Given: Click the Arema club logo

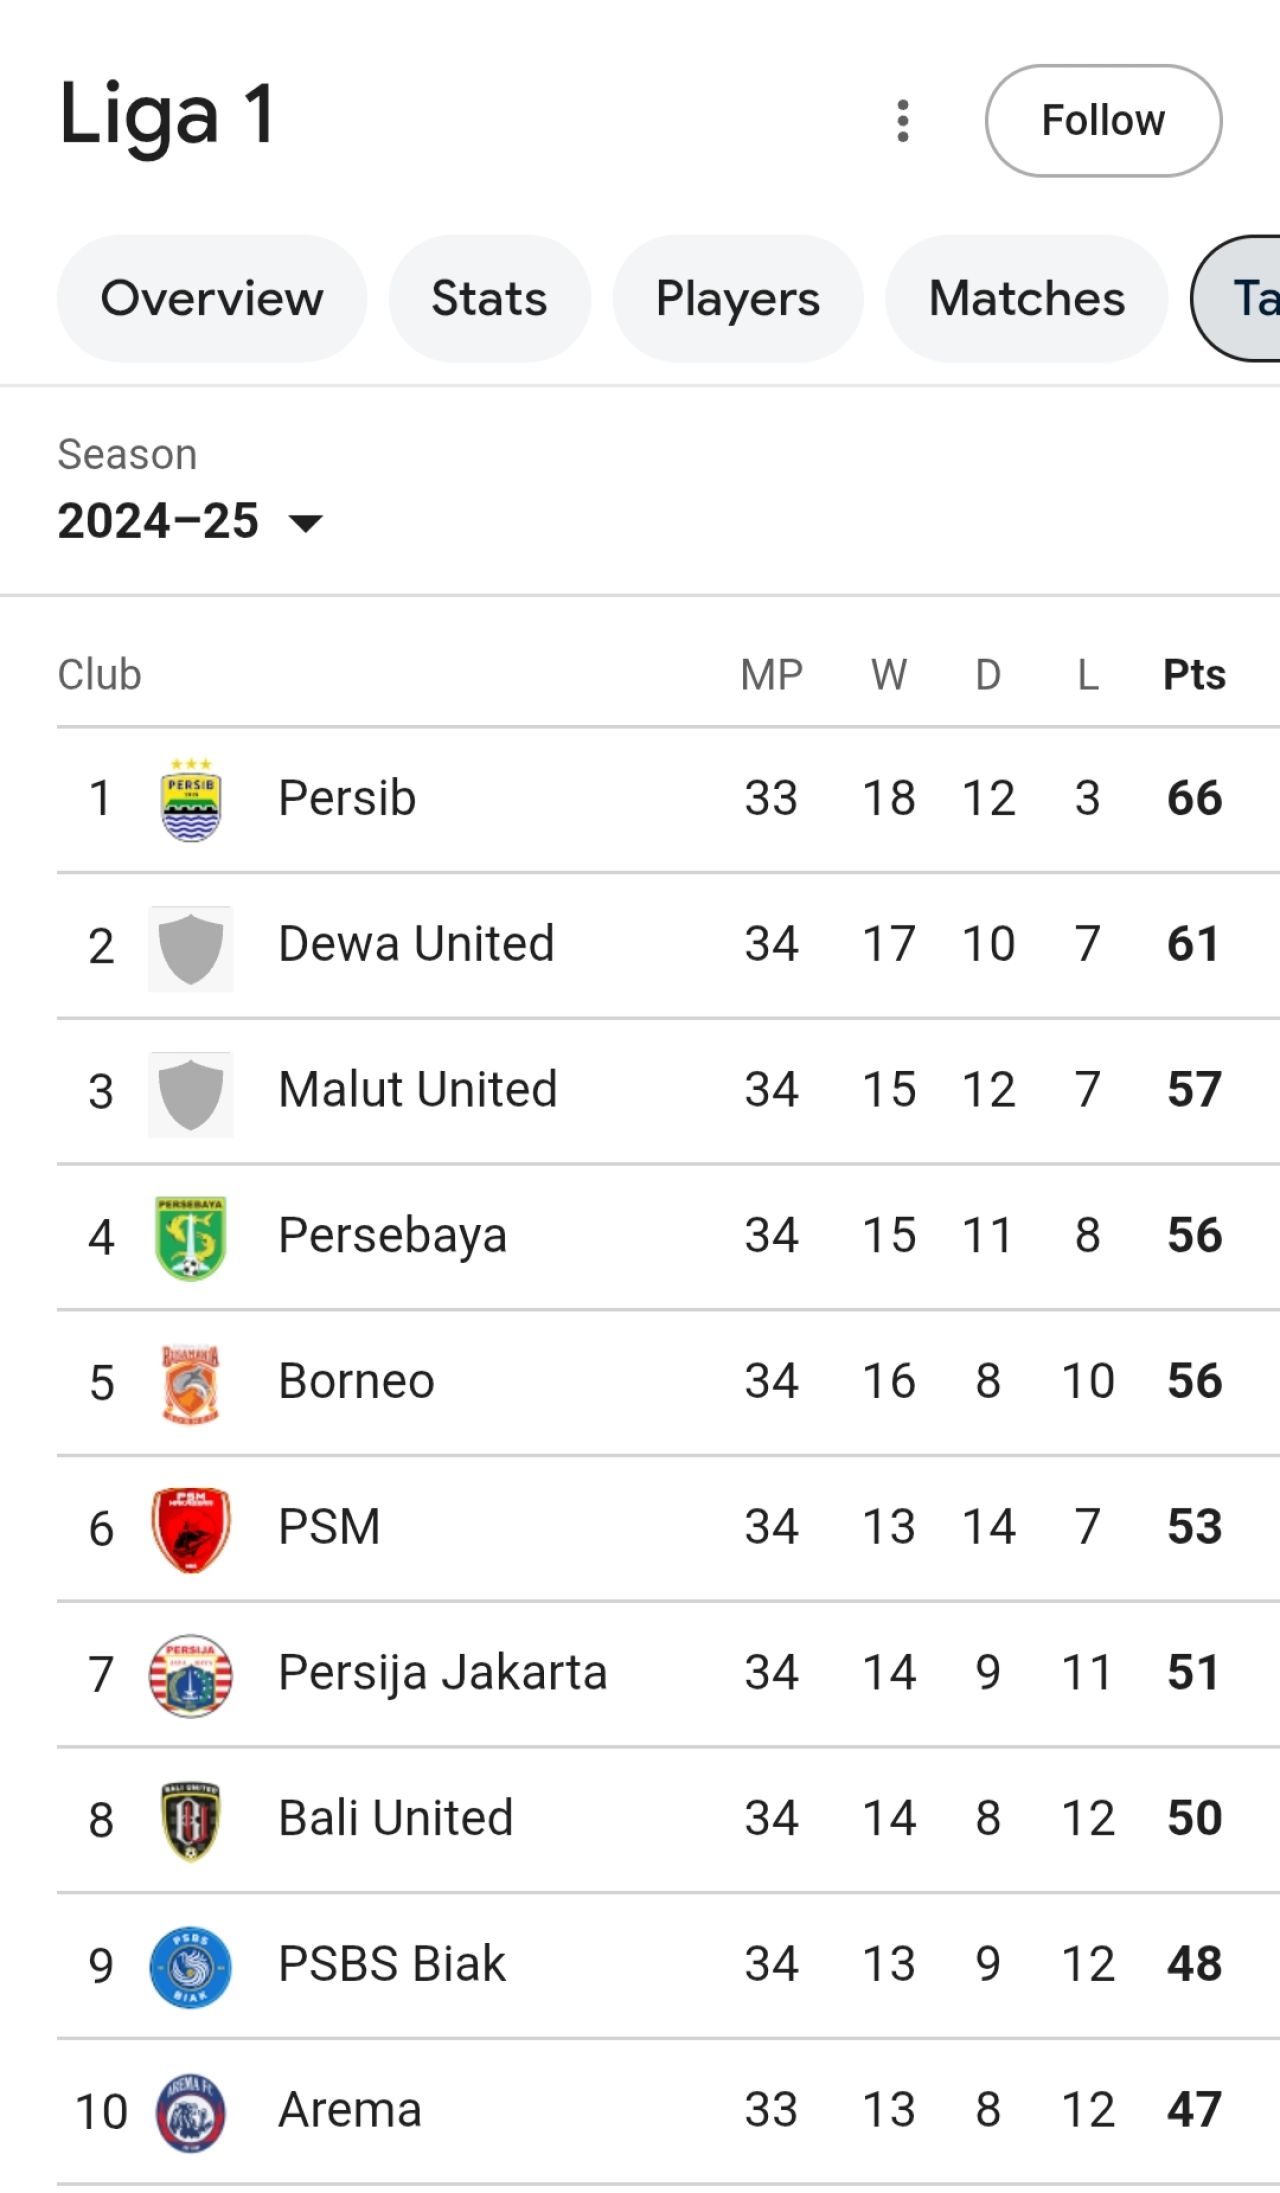Looking at the screenshot, I should pyautogui.click(x=191, y=2113).
